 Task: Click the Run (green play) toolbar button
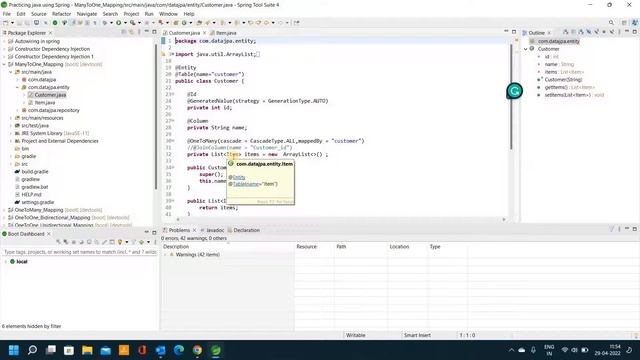pyautogui.click(x=118, y=23)
